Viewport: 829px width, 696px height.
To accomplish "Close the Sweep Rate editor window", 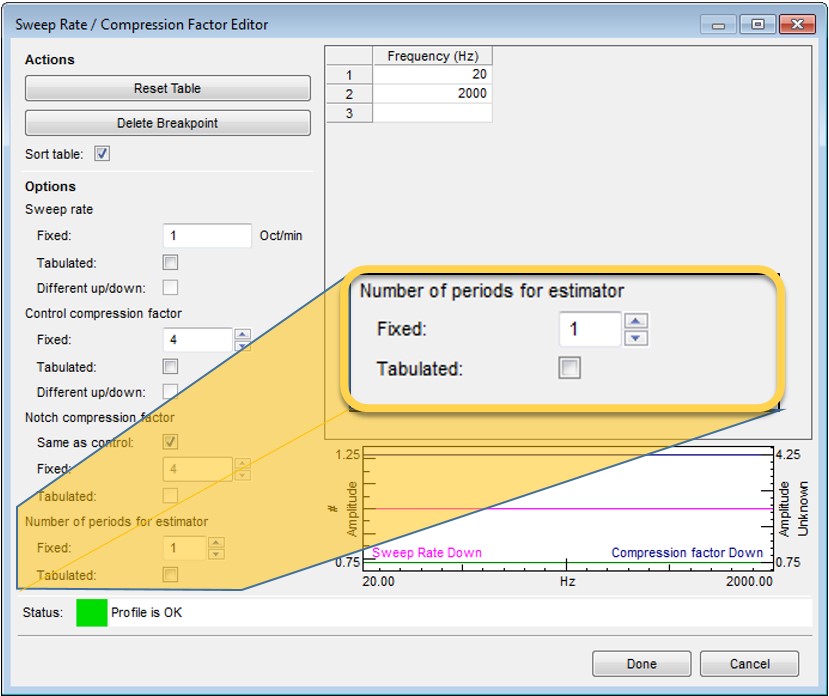I will coord(796,24).
